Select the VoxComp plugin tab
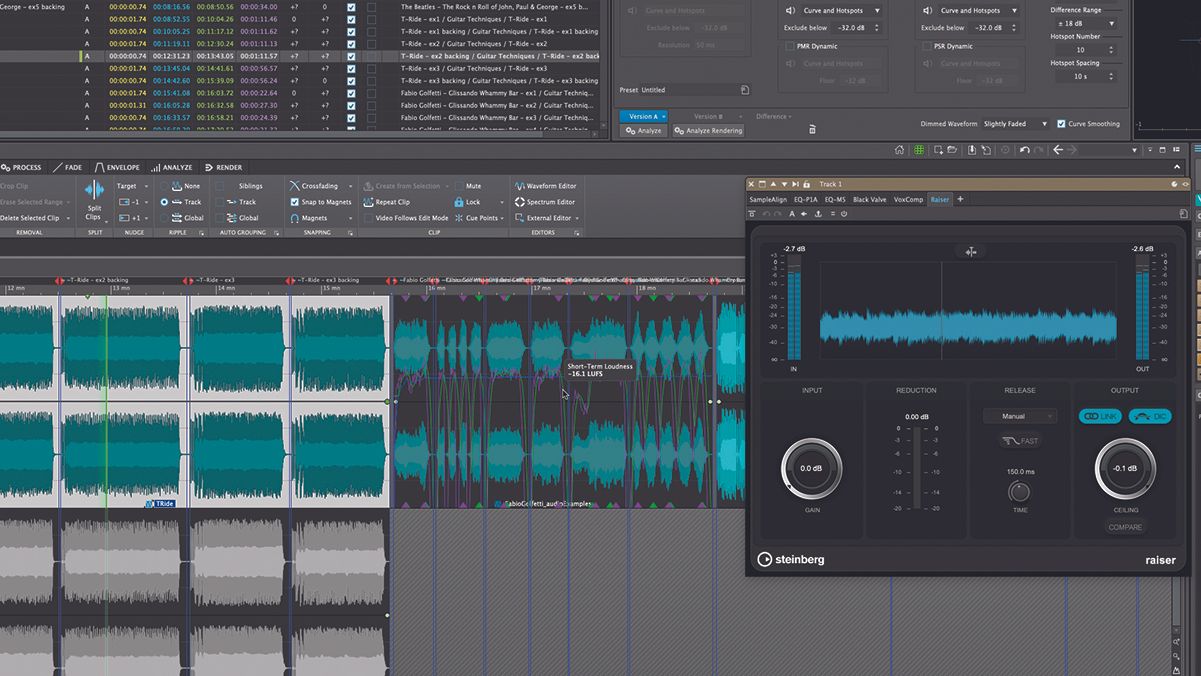The image size is (1201, 676). click(x=909, y=200)
